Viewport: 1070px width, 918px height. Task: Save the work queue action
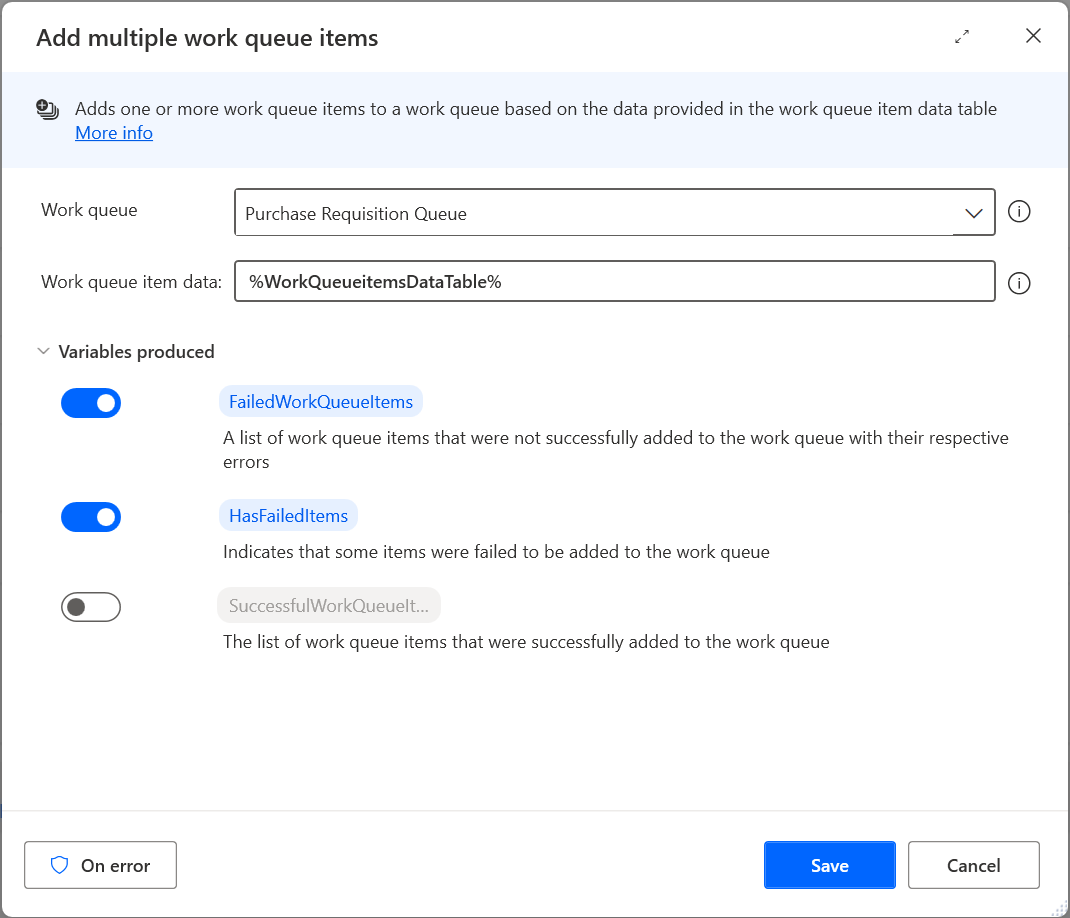pyautogui.click(x=829, y=865)
